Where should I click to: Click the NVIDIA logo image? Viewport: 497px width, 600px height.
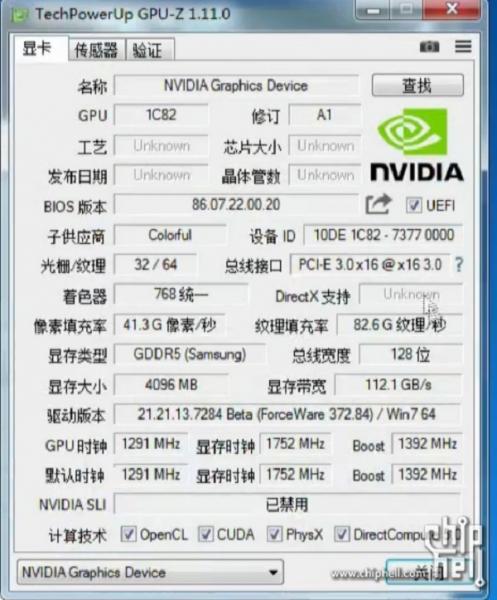pos(417,145)
